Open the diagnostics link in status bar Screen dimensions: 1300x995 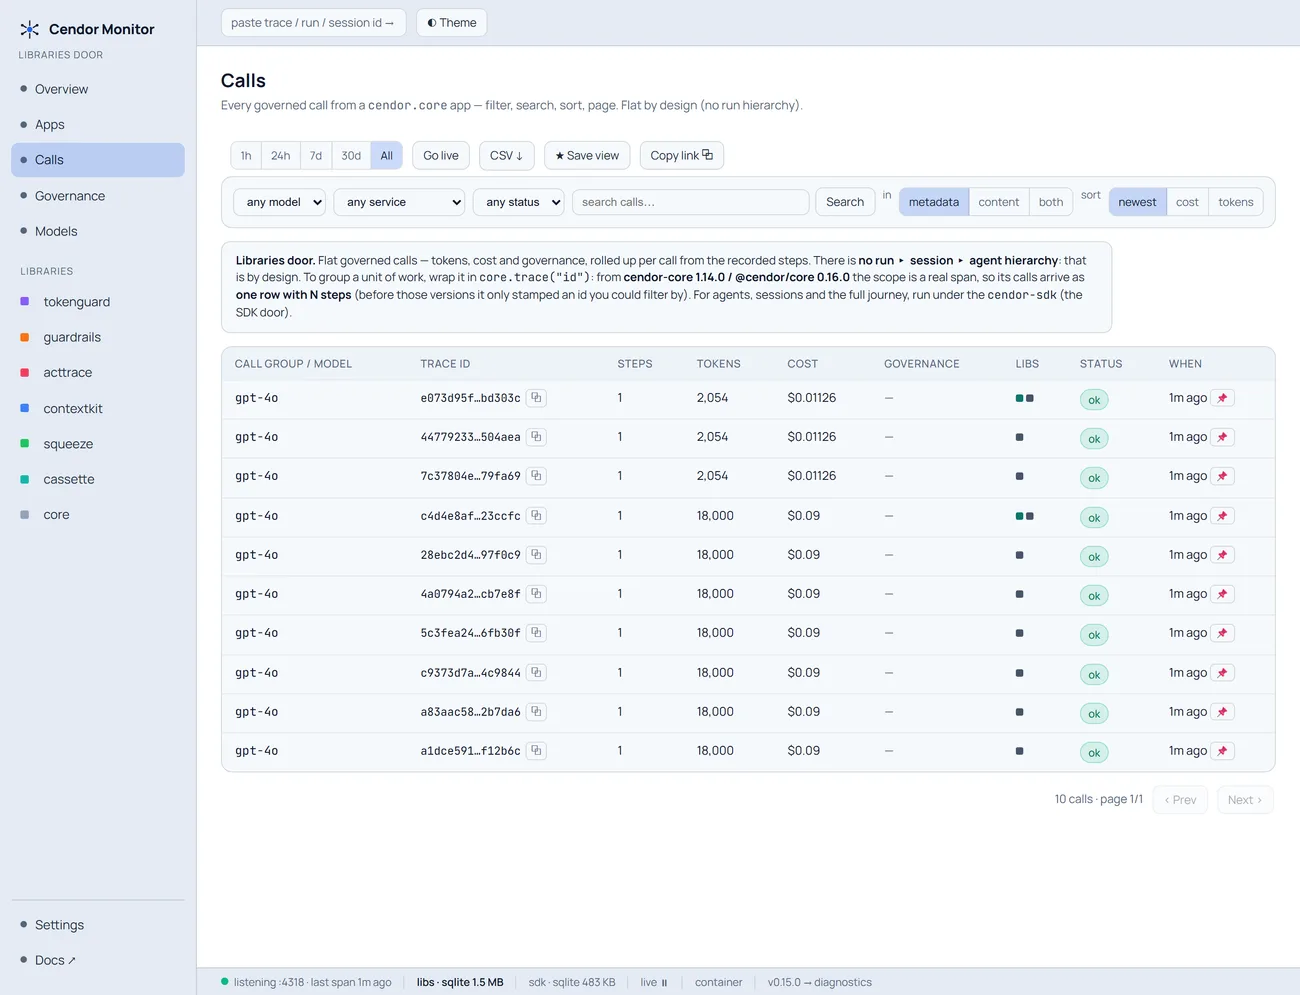tap(820, 982)
